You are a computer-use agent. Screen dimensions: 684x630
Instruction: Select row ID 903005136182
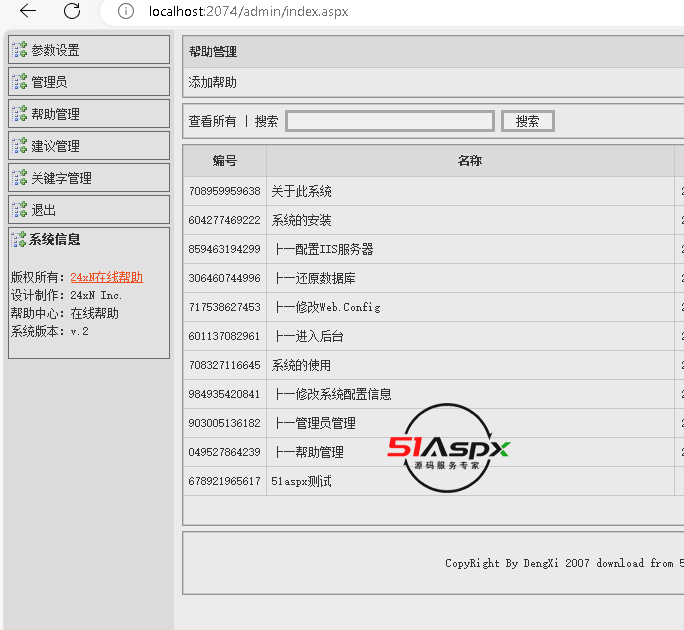click(x=225, y=423)
